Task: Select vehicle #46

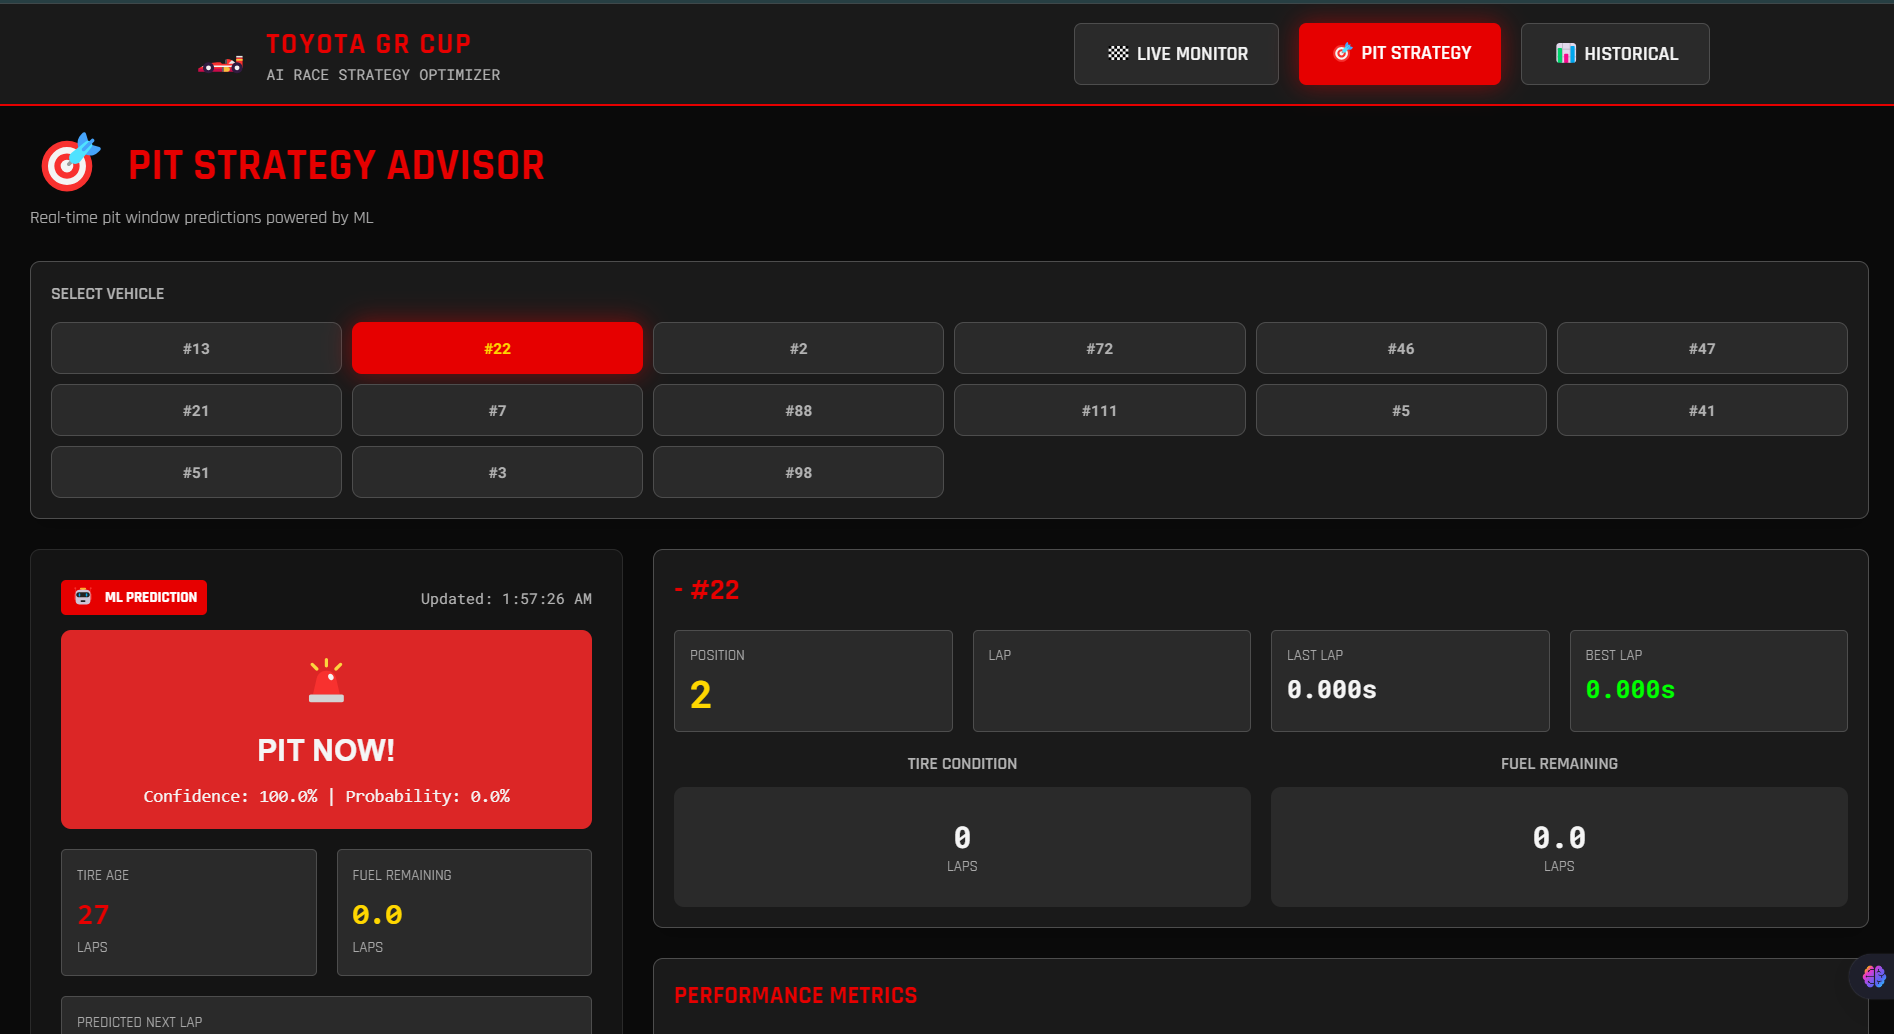Action: [1401, 348]
